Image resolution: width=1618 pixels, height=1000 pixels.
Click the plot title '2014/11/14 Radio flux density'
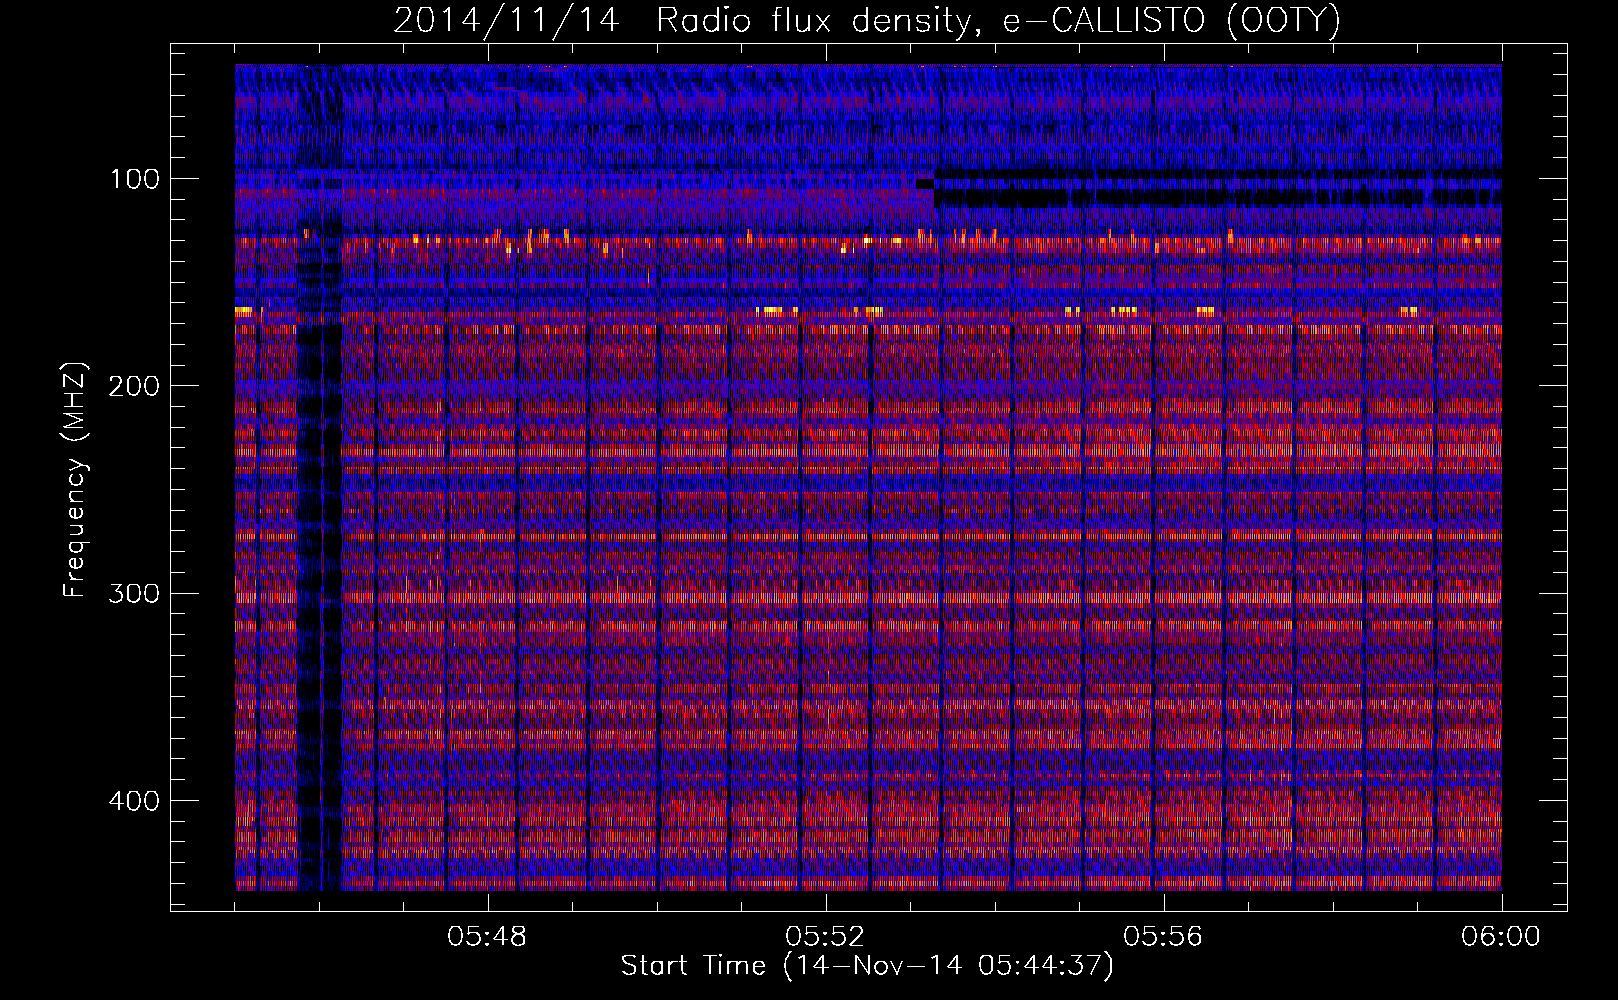pyautogui.click(x=688, y=21)
